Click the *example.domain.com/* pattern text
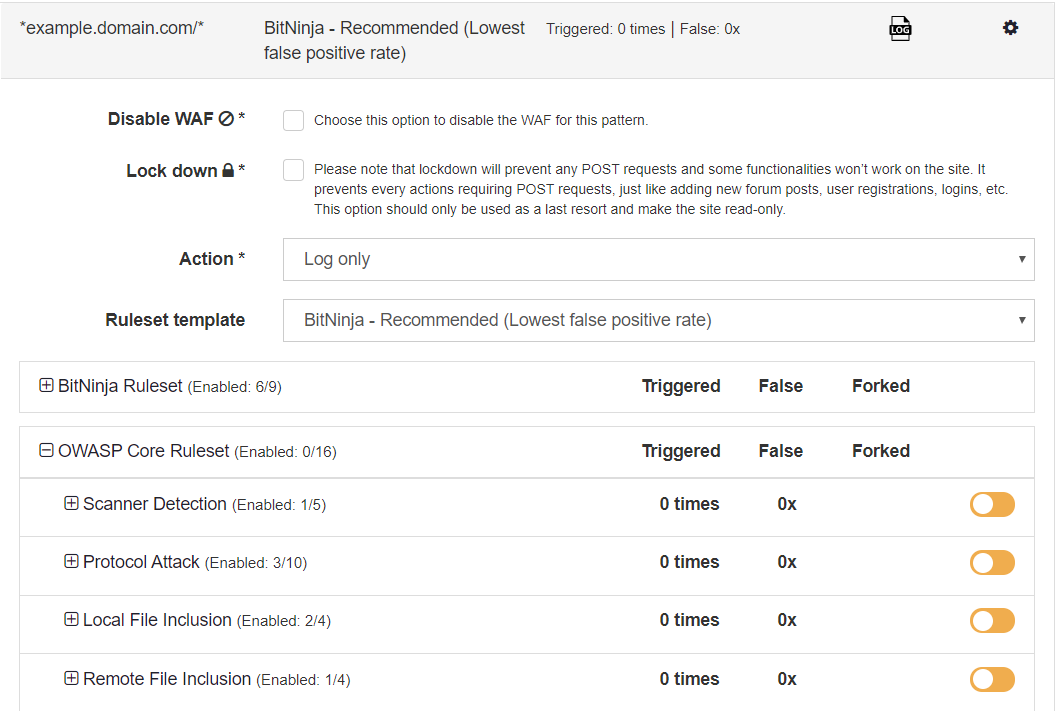 point(112,28)
